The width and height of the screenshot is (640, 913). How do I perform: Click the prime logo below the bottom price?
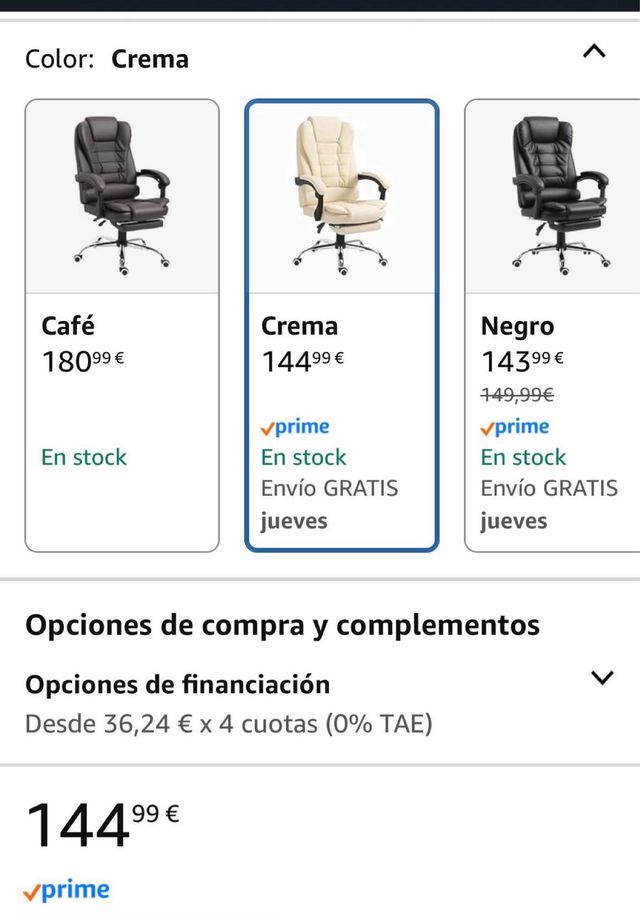coord(68,888)
